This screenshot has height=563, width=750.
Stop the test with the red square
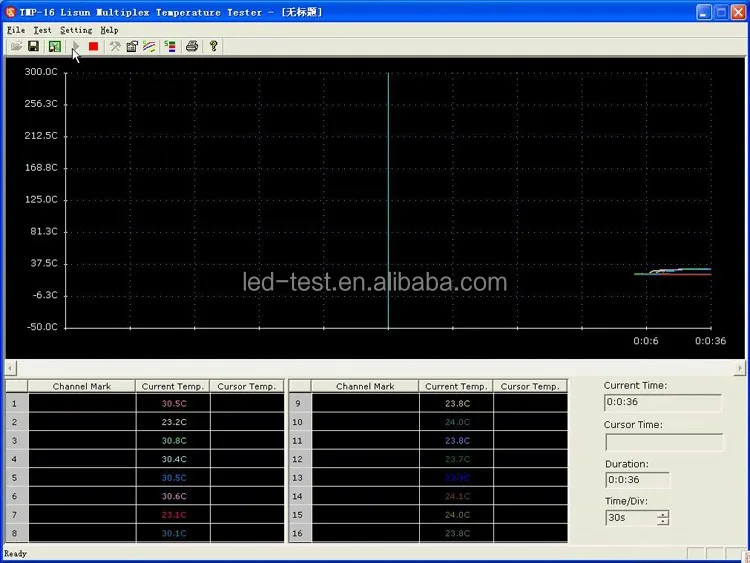(x=93, y=46)
